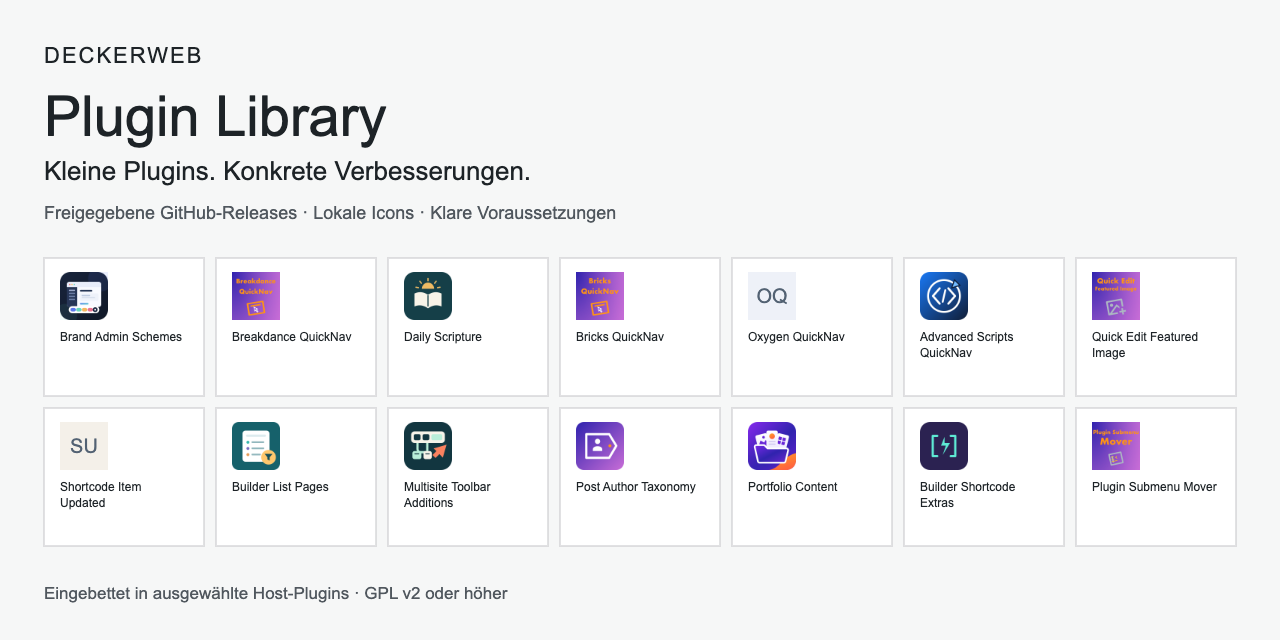
Task: Select the Builder Shortcode Extras label
Action: [x=968, y=495]
